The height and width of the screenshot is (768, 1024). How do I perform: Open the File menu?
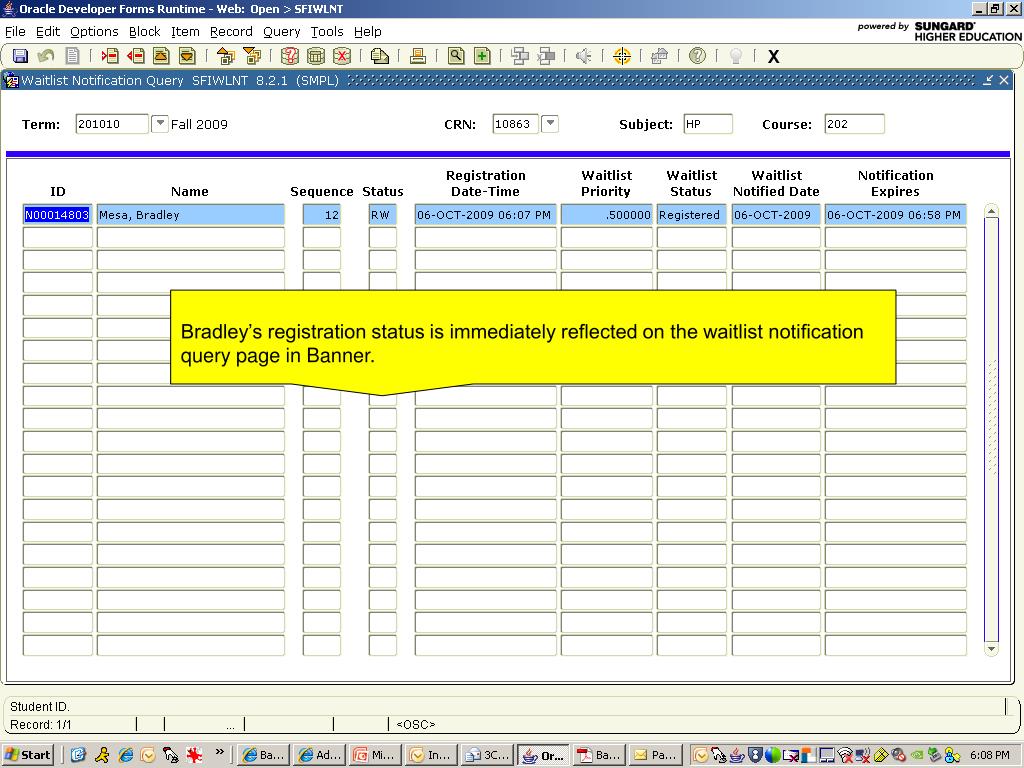coord(15,31)
